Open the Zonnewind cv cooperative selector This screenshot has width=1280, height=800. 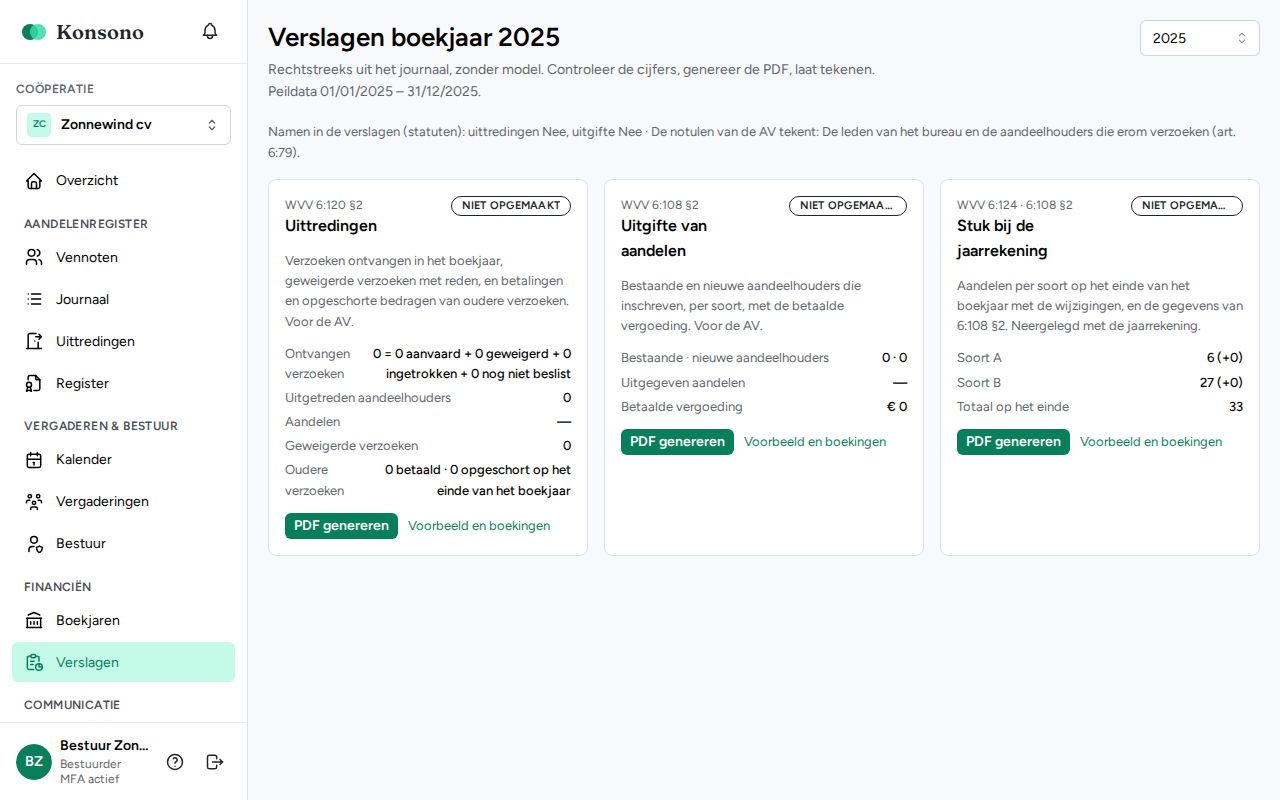pyautogui.click(x=123, y=125)
